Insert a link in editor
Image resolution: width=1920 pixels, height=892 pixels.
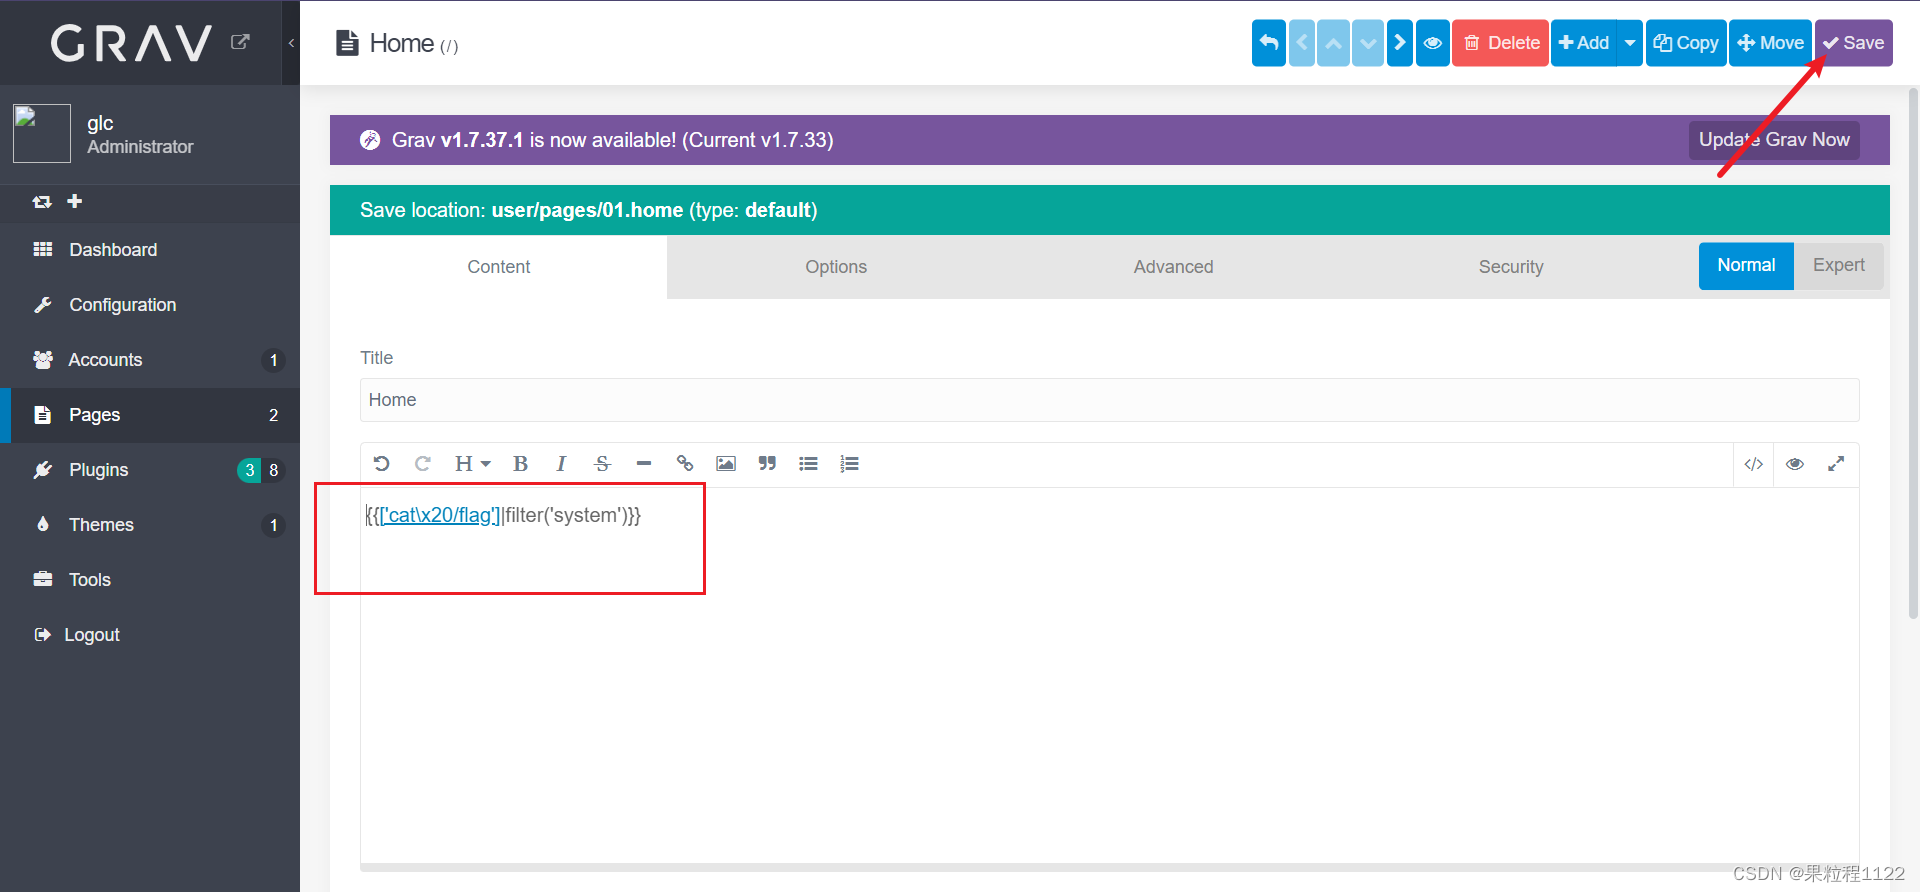685,464
